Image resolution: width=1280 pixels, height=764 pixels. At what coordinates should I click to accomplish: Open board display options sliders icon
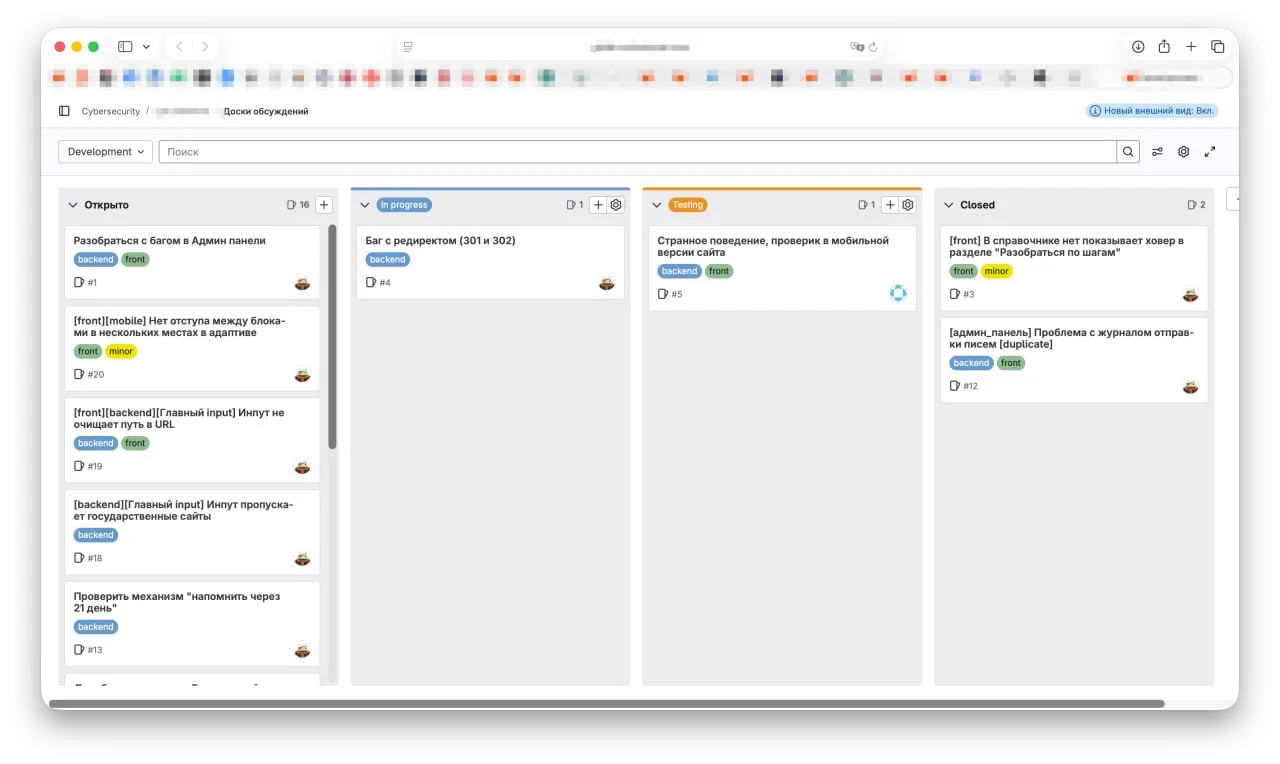coord(1157,152)
